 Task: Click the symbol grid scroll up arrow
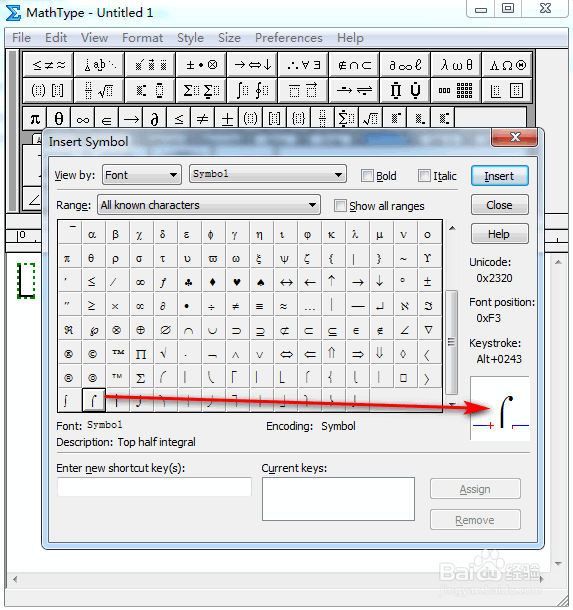(452, 228)
